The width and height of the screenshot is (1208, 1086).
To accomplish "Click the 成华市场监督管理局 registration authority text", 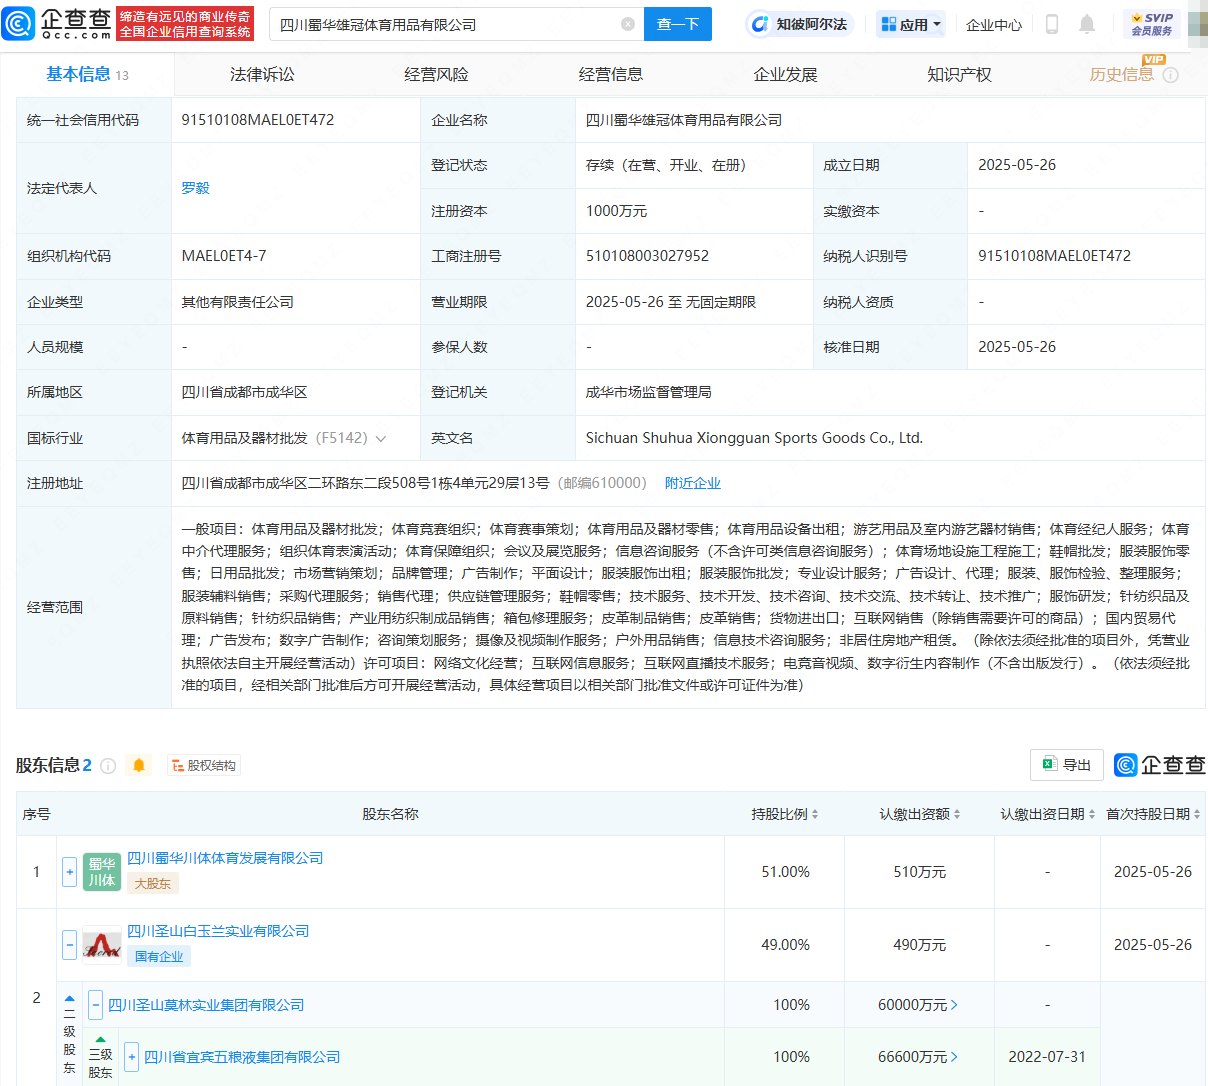I will (x=649, y=392).
